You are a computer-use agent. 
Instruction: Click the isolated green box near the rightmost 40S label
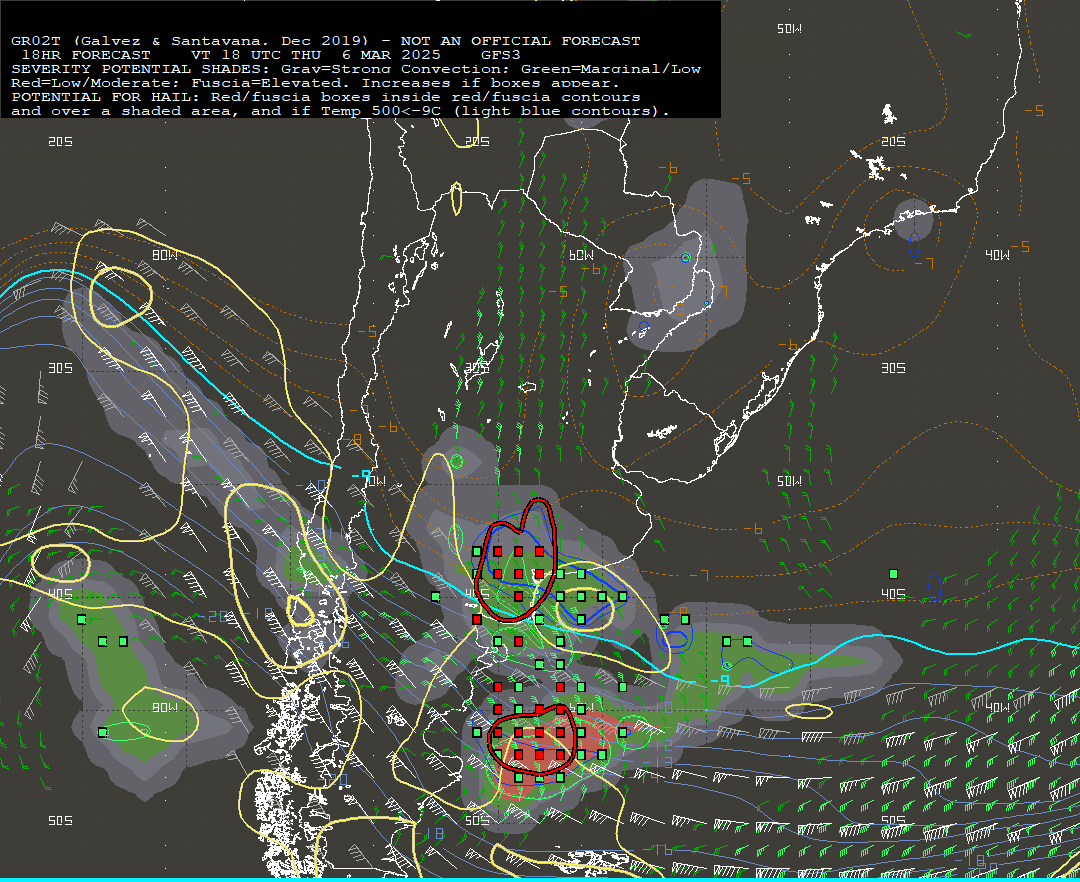pos(893,574)
